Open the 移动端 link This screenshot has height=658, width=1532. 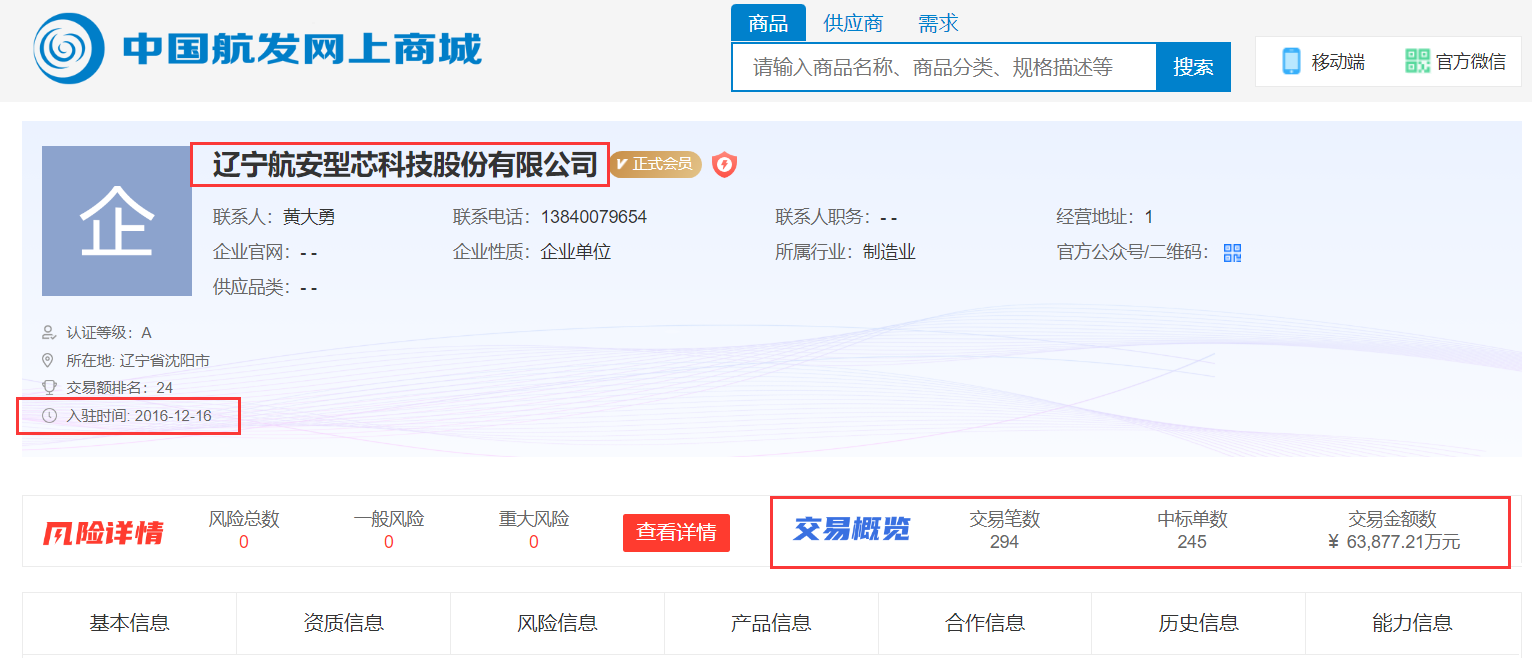point(1338,62)
